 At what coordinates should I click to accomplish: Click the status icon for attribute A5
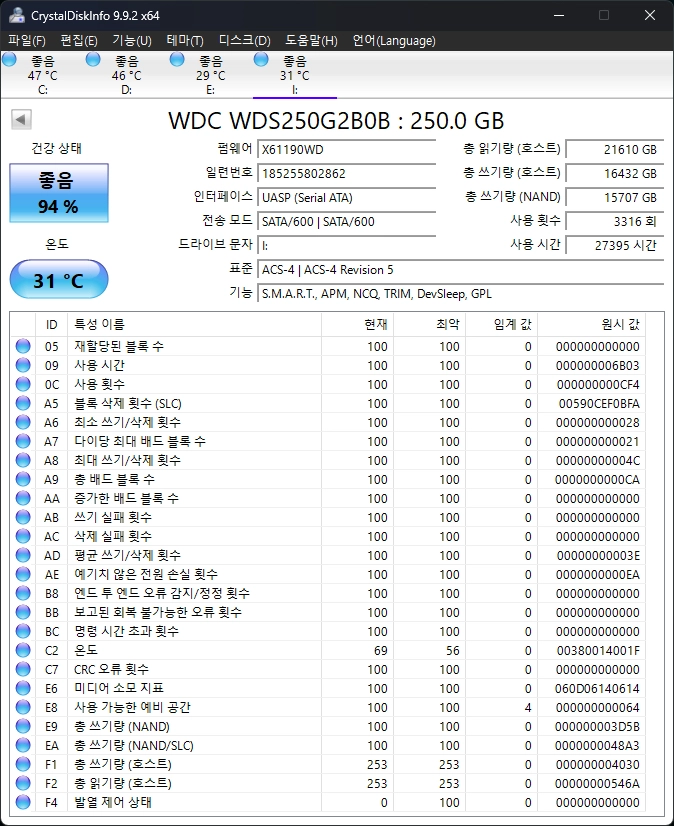23,403
